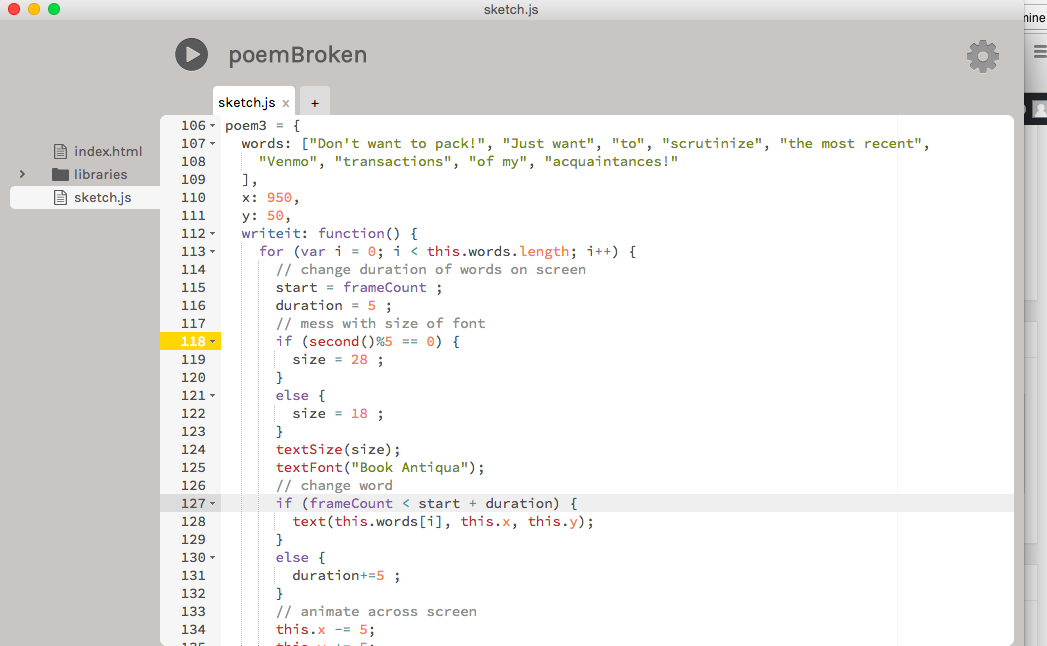Collapse the writeit function at line 112
Viewport: 1047px width, 646px height.
click(213, 234)
